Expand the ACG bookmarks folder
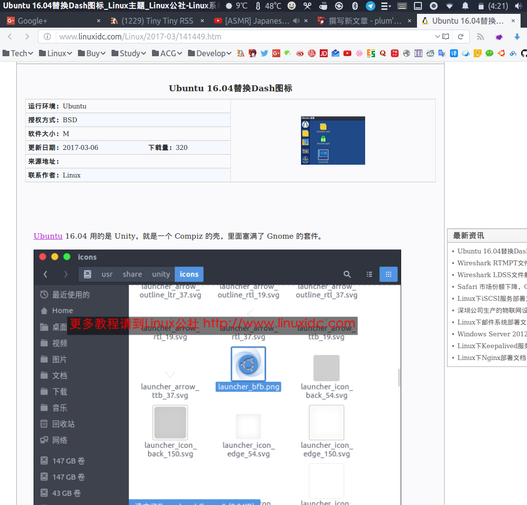The width and height of the screenshot is (527, 505). coord(167,53)
